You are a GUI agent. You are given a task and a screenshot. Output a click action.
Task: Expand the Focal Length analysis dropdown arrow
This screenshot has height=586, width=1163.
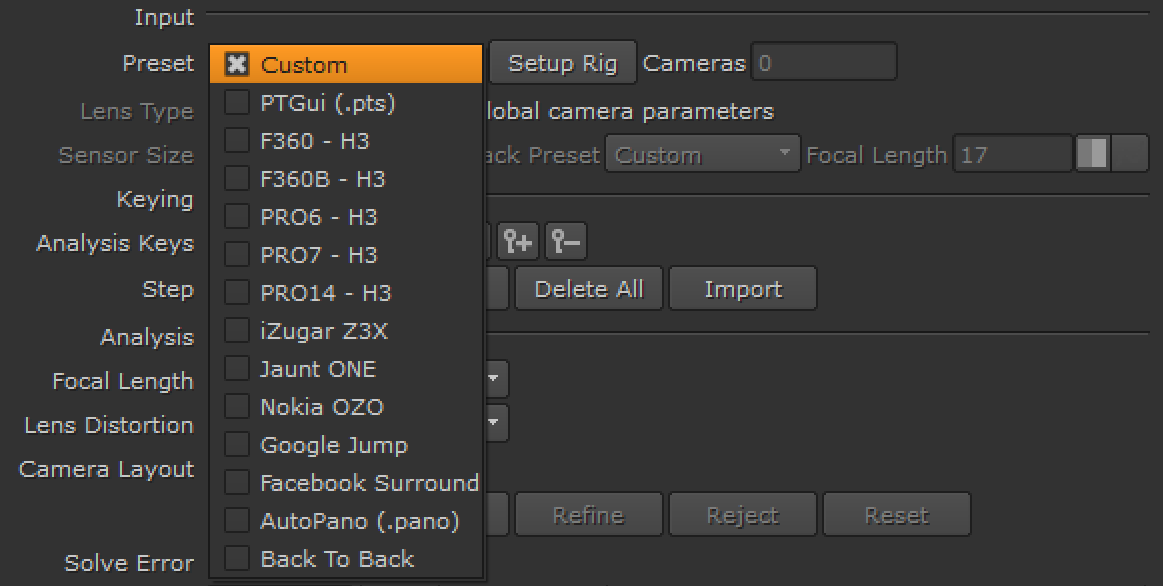[495, 379]
